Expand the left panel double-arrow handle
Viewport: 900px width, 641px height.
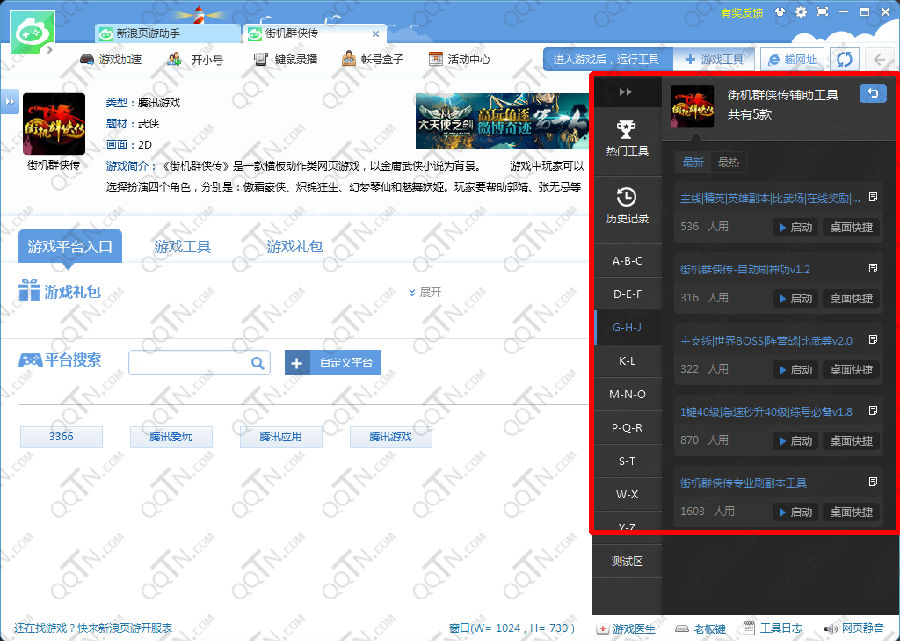pos(9,101)
